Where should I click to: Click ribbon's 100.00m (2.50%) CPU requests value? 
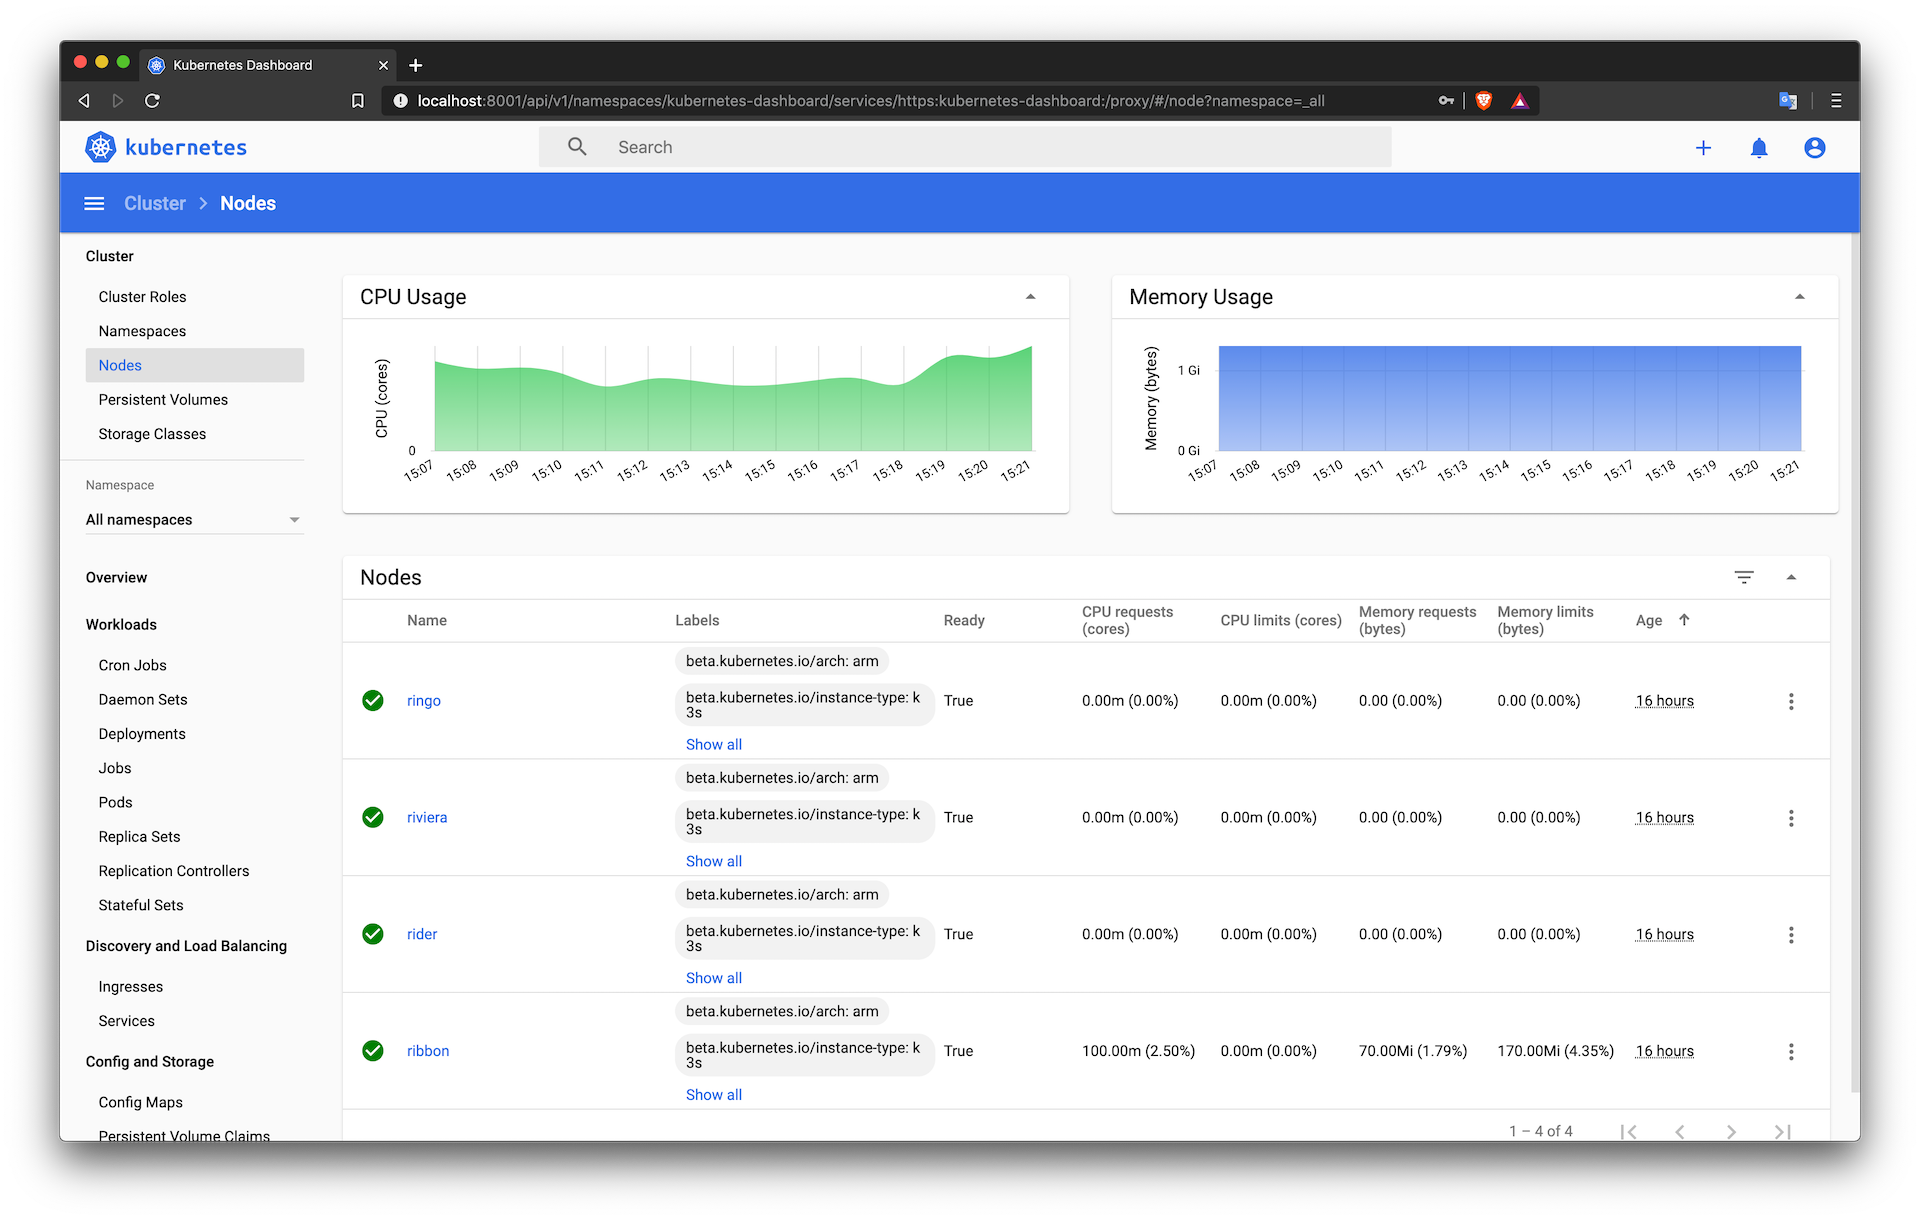[1138, 1051]
